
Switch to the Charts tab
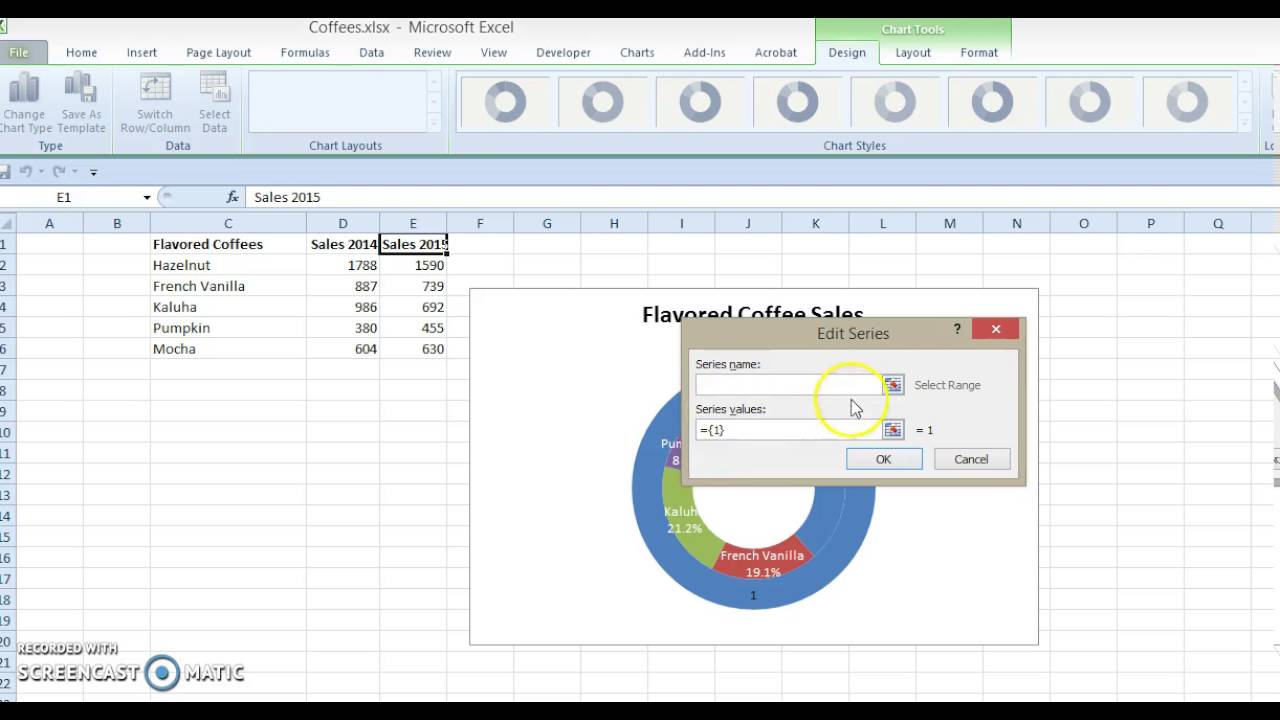pos(637,52)
